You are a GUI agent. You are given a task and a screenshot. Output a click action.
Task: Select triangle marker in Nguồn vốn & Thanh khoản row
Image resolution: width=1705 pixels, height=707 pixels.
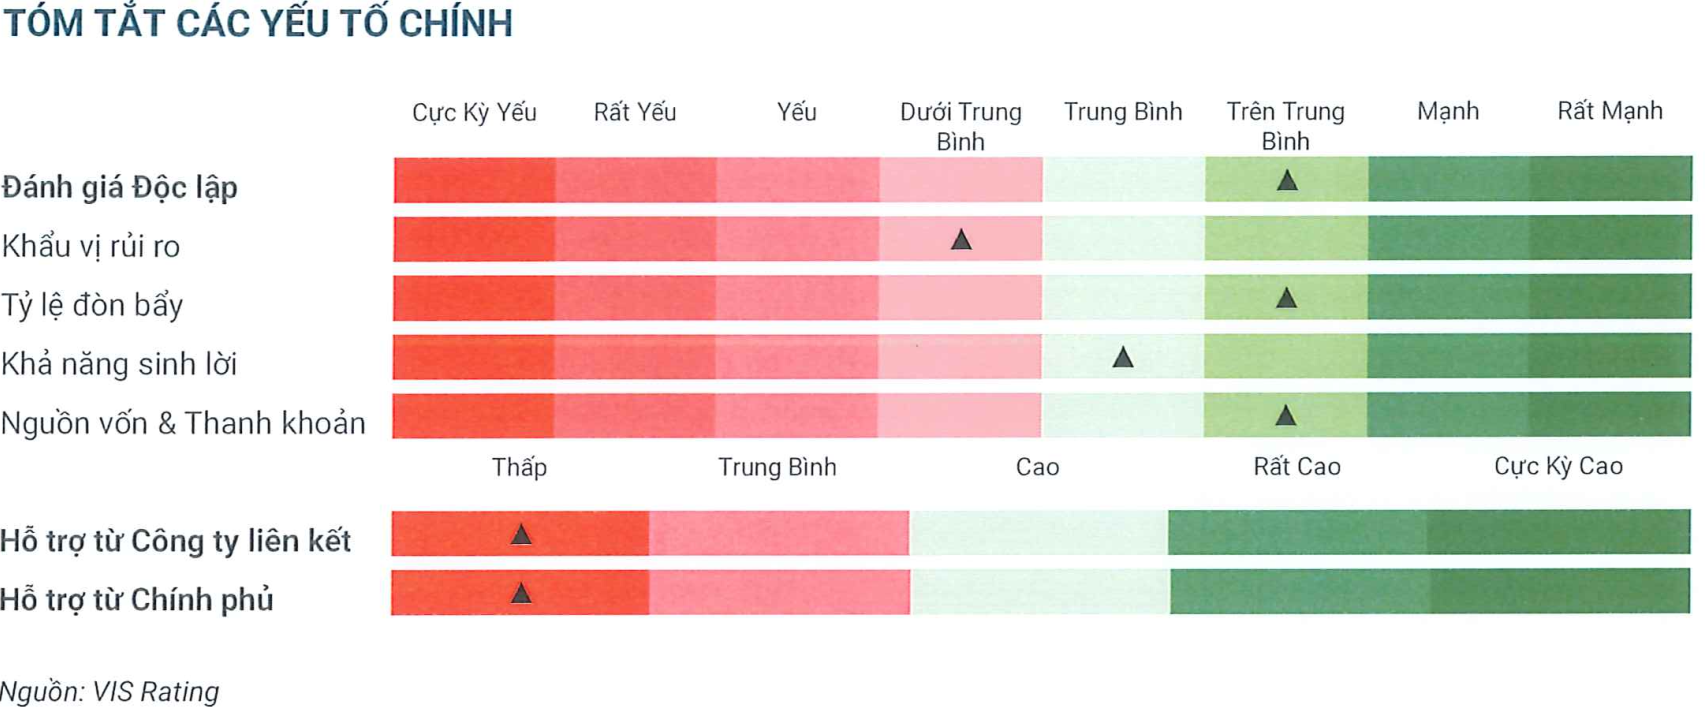1286,416
